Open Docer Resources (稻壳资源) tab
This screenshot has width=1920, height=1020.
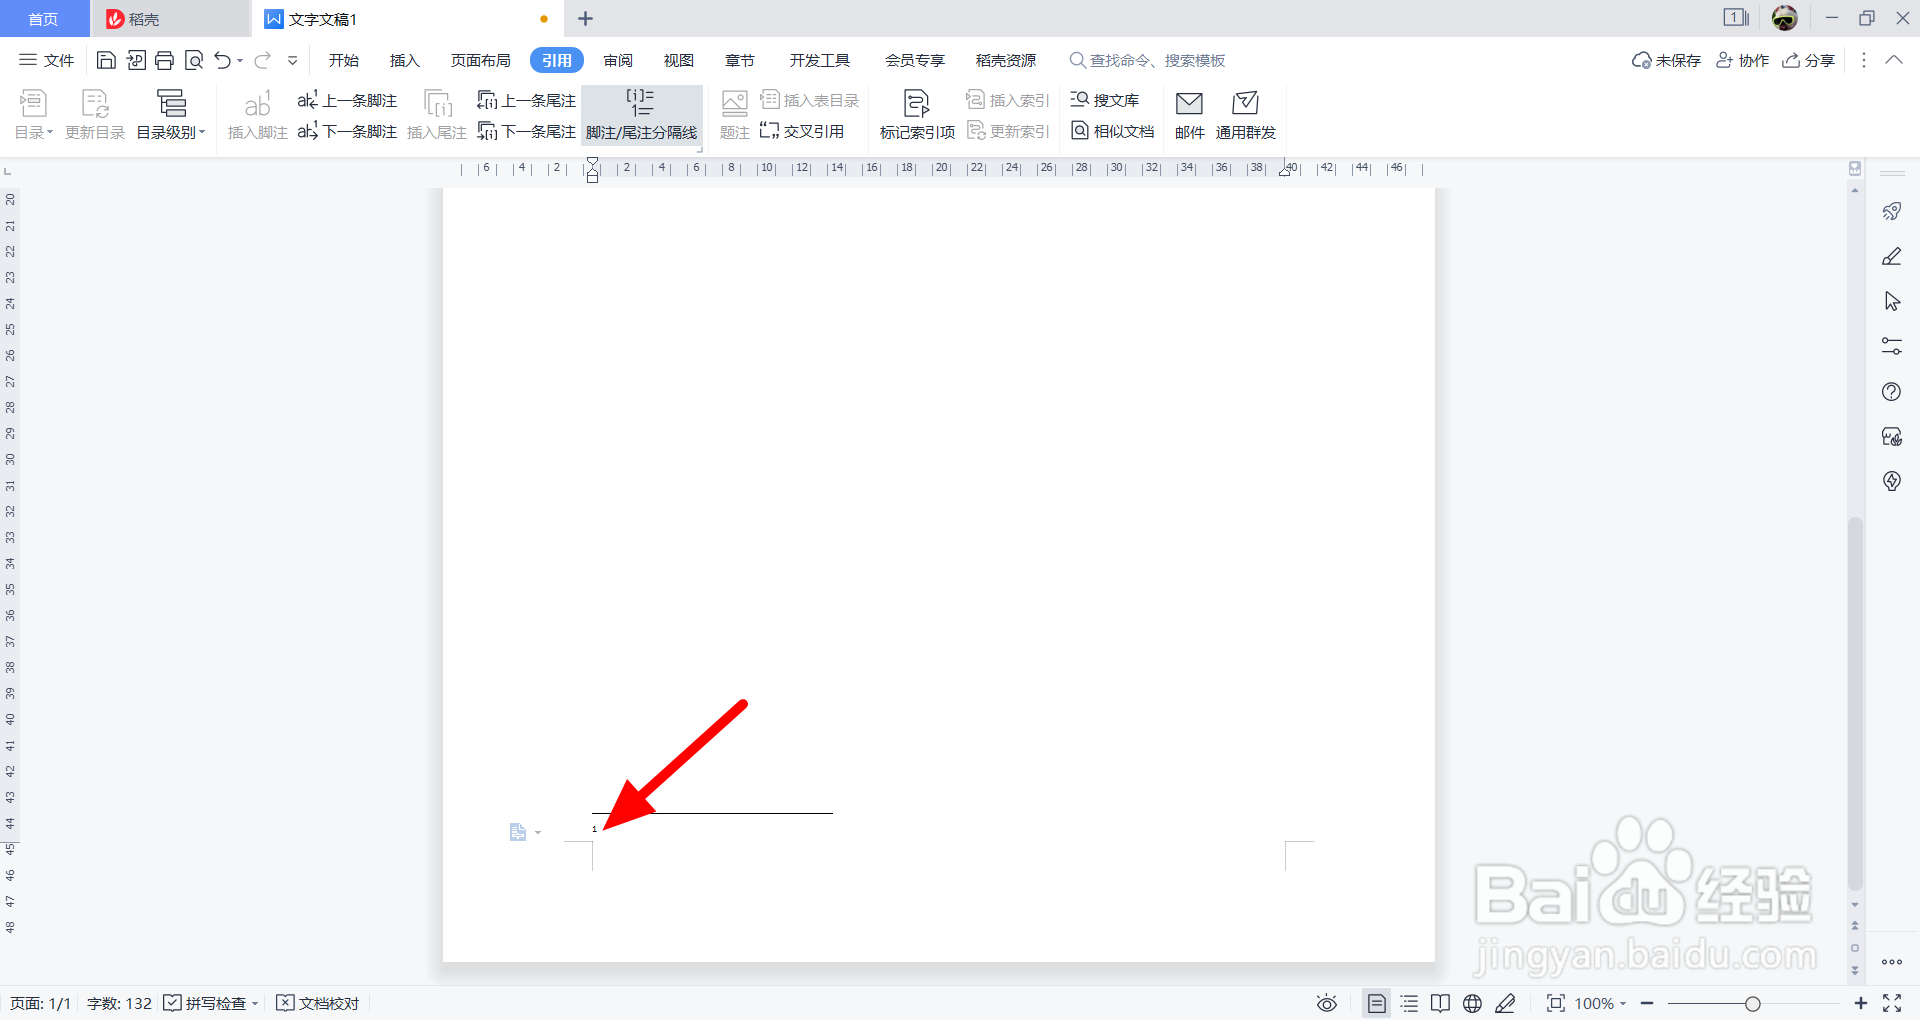pos(1006,60)
